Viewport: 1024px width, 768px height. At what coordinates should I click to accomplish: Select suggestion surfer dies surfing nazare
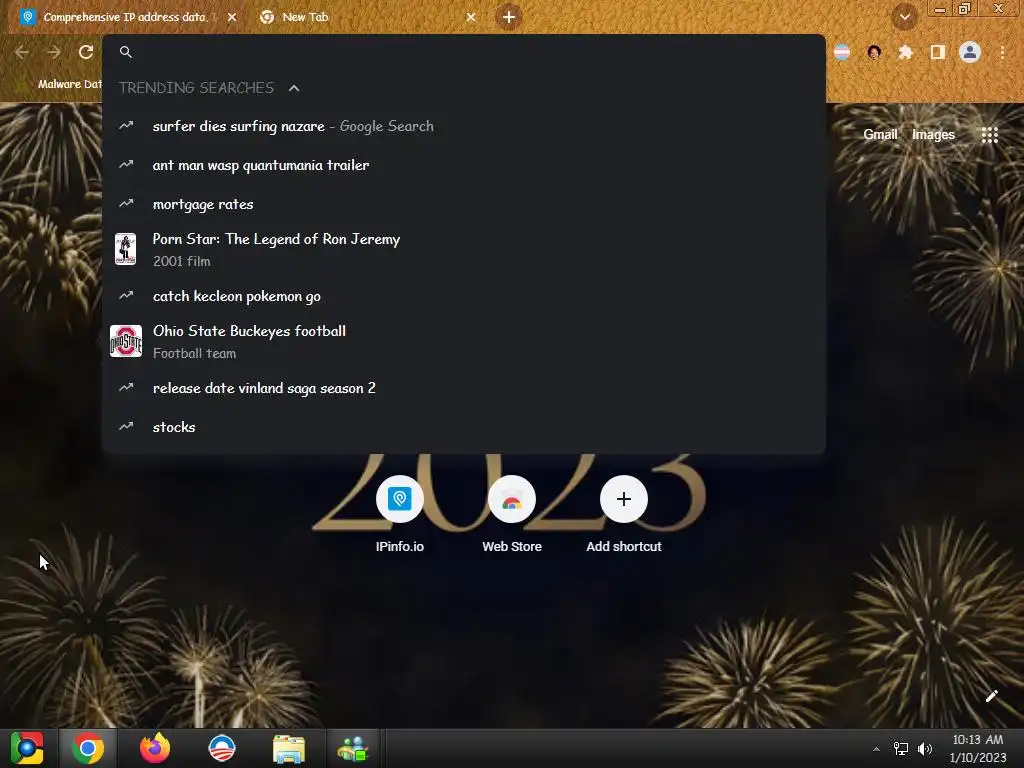[464, 126]
